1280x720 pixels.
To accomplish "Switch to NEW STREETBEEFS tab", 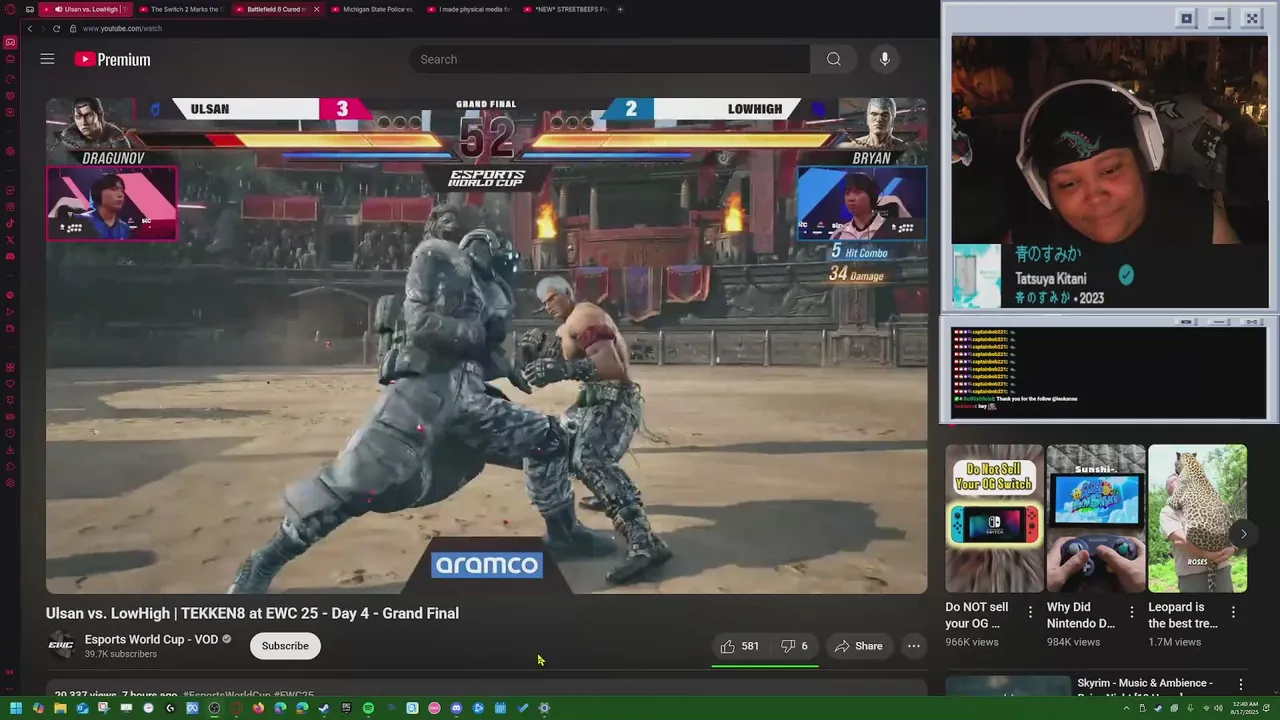I will point(565,9).
